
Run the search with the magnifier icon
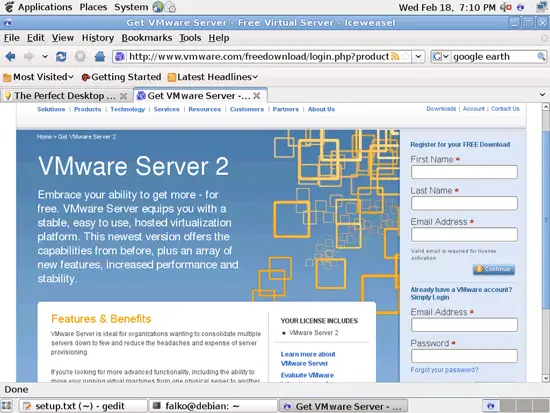click(x=541, y=56)
